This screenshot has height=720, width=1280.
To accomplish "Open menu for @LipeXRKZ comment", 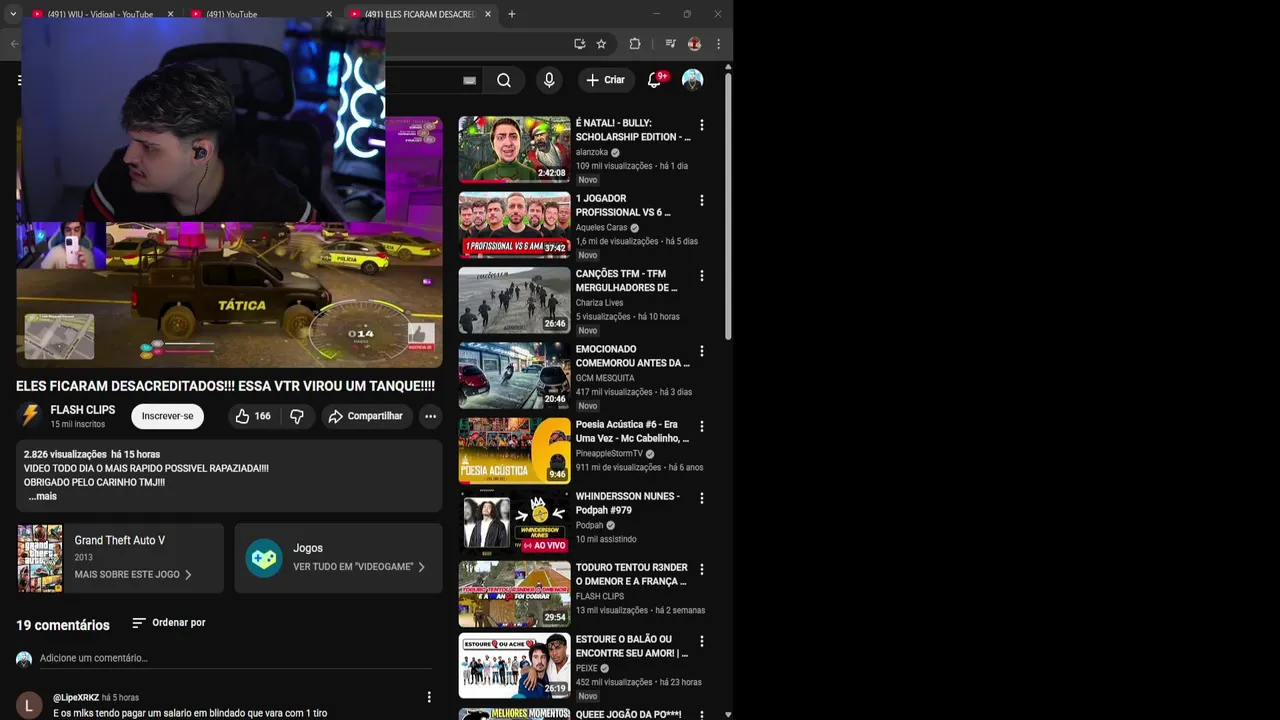I will coord(429,697).
